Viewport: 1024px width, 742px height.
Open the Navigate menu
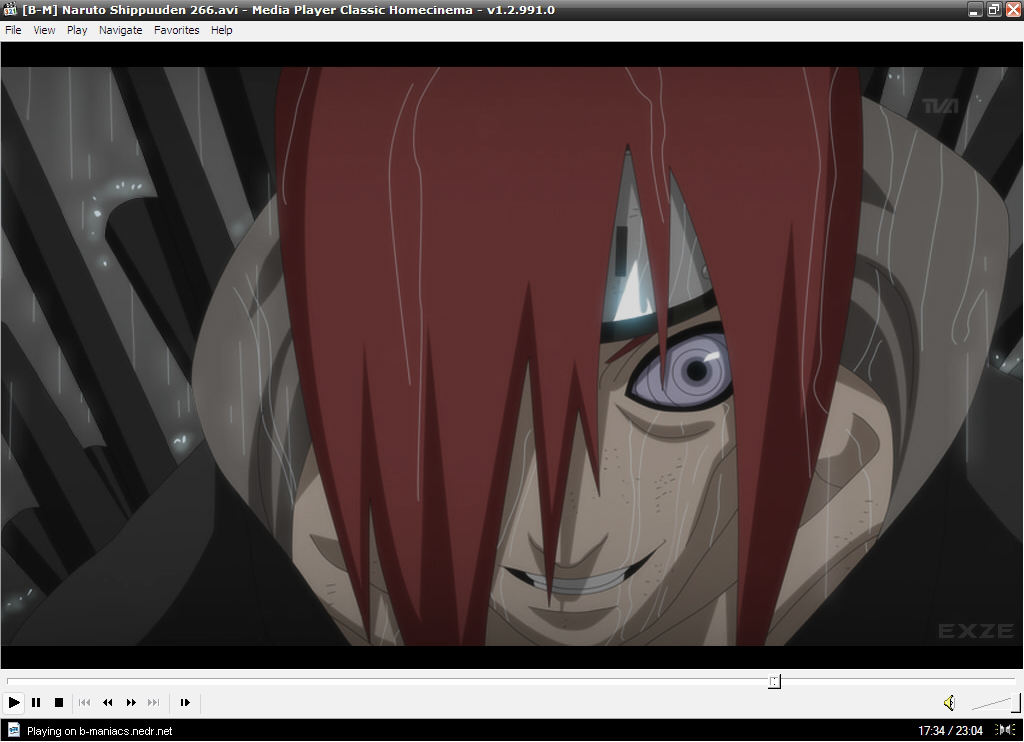coord(120,30)
